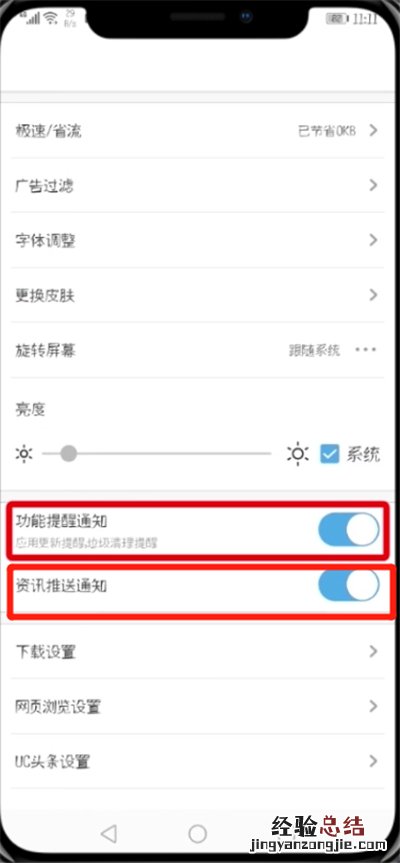The width and height of the screenshot is (400, 863).
Task: Tap the low brightness sun icon
Action: click(24, 454)
